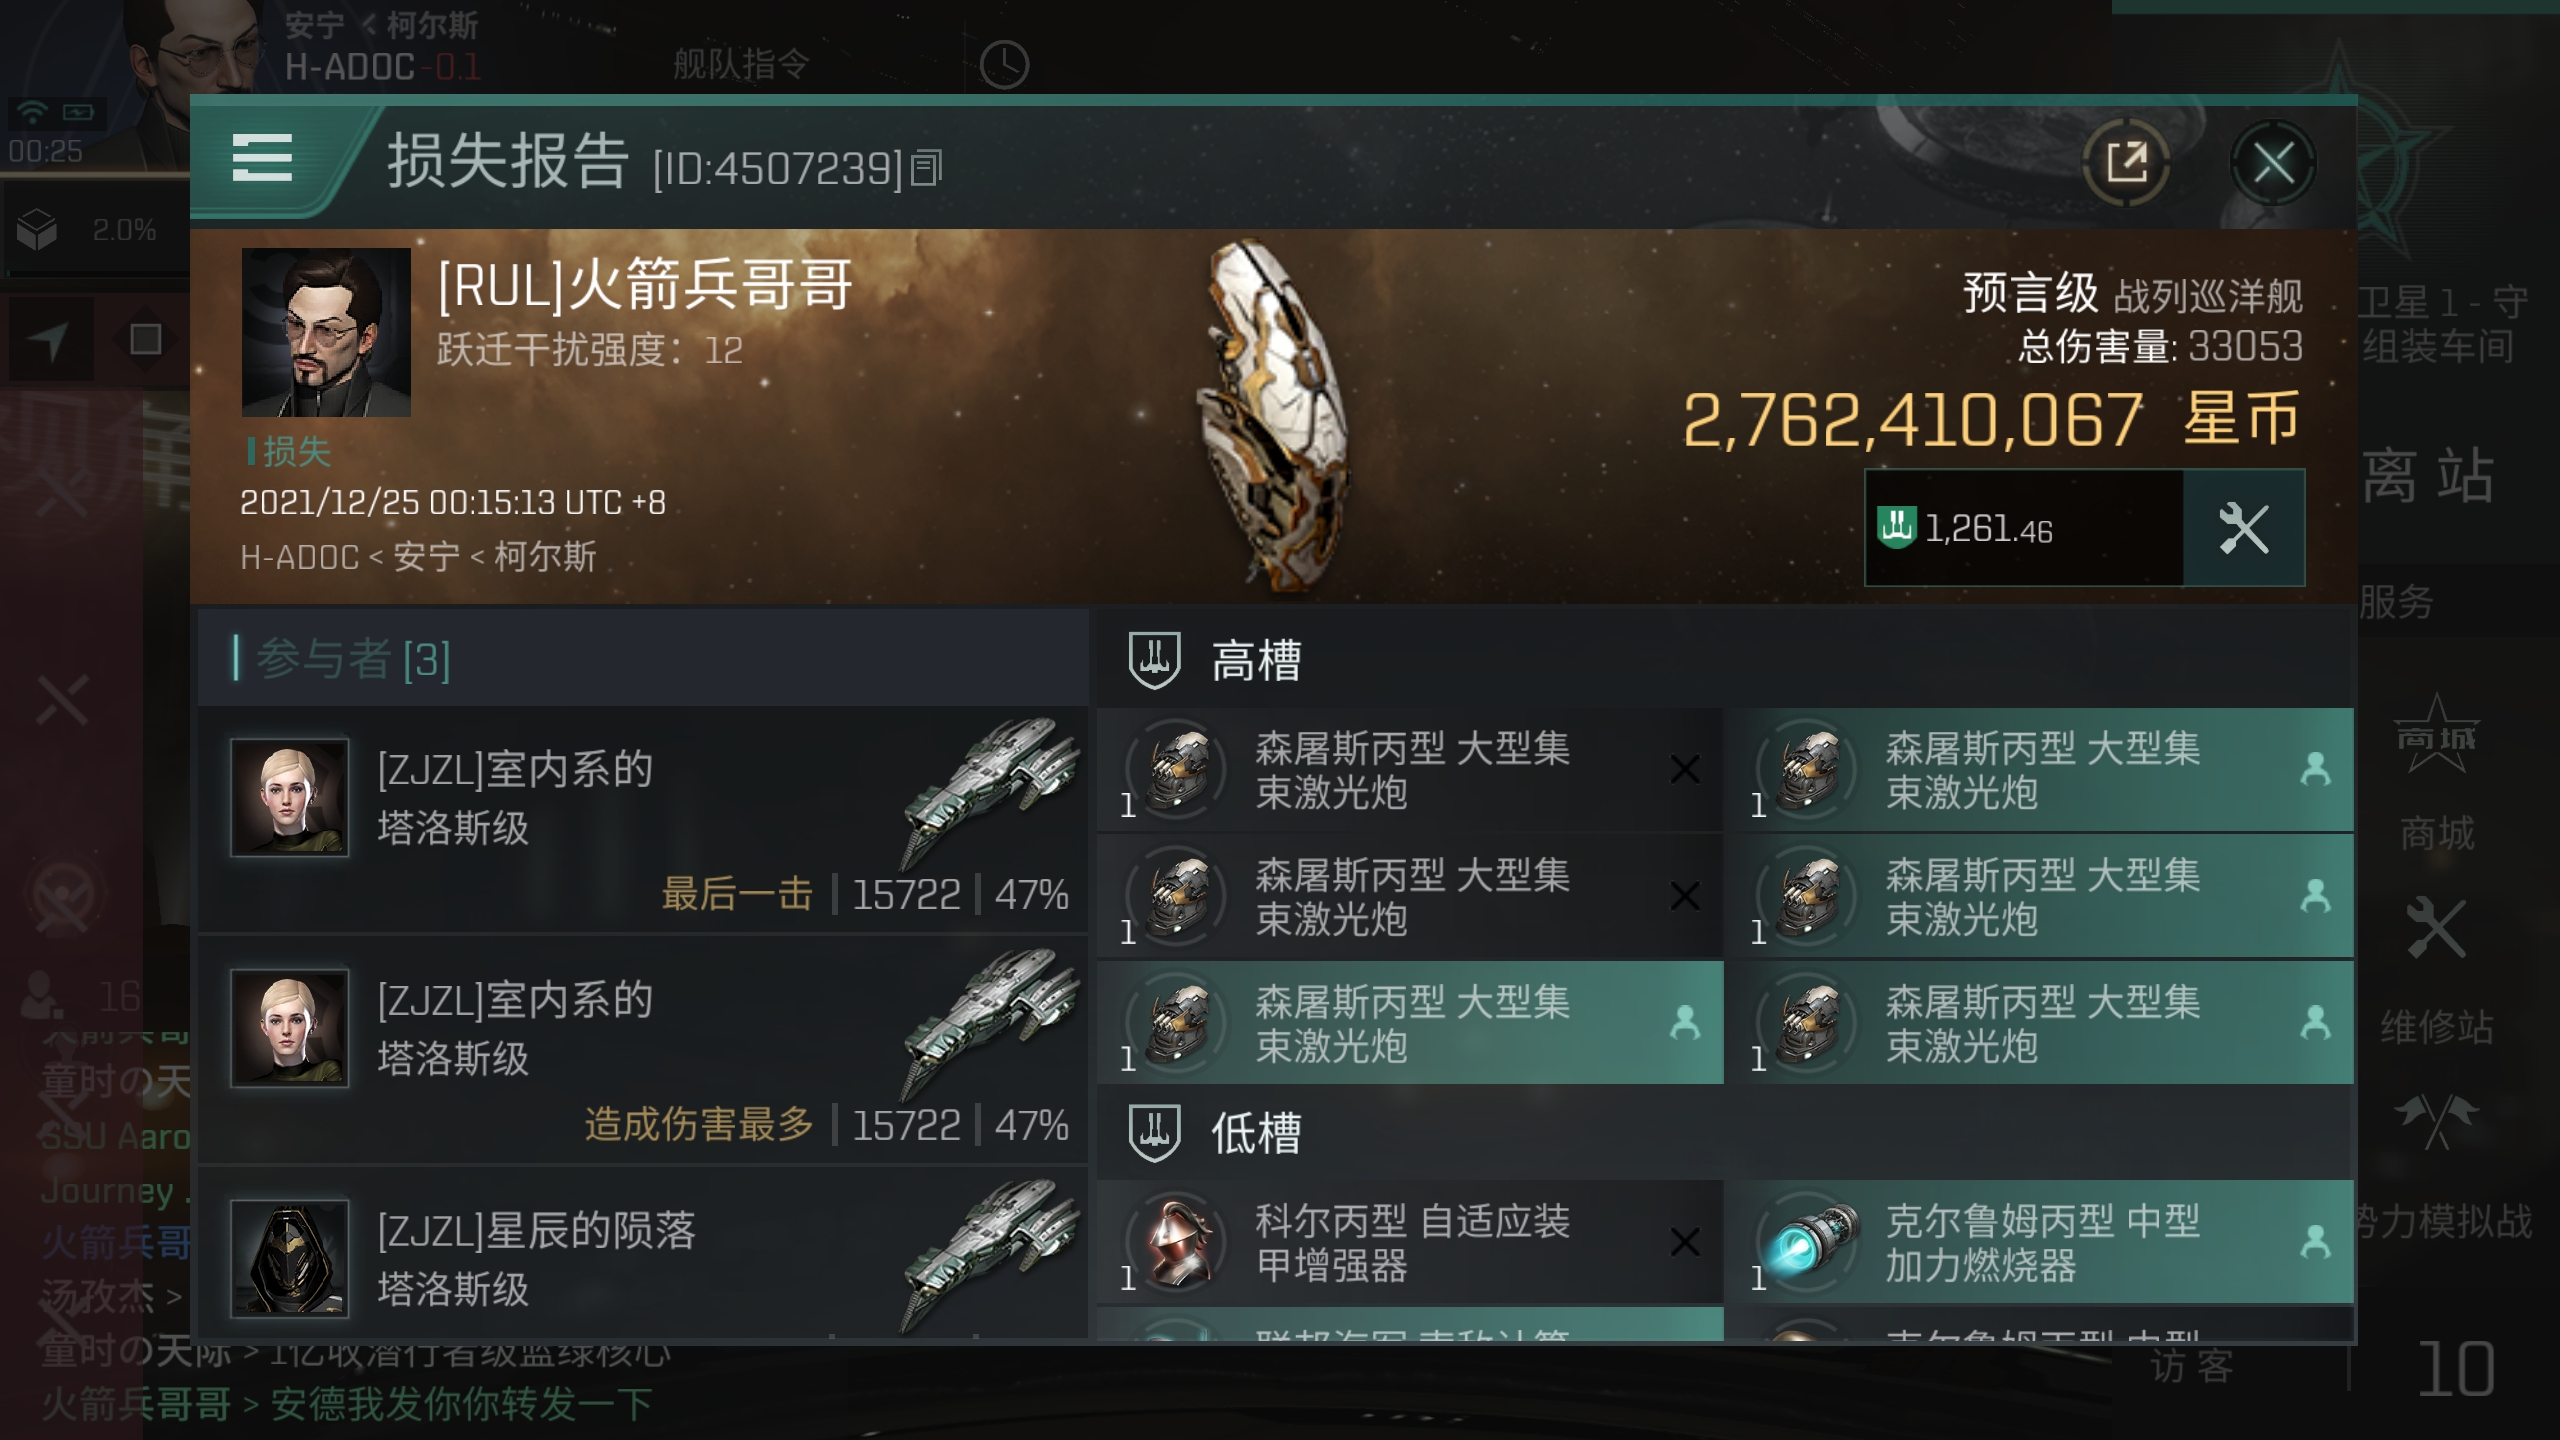Select victim portrait of 火箭兵哥哥

point(326,332)
